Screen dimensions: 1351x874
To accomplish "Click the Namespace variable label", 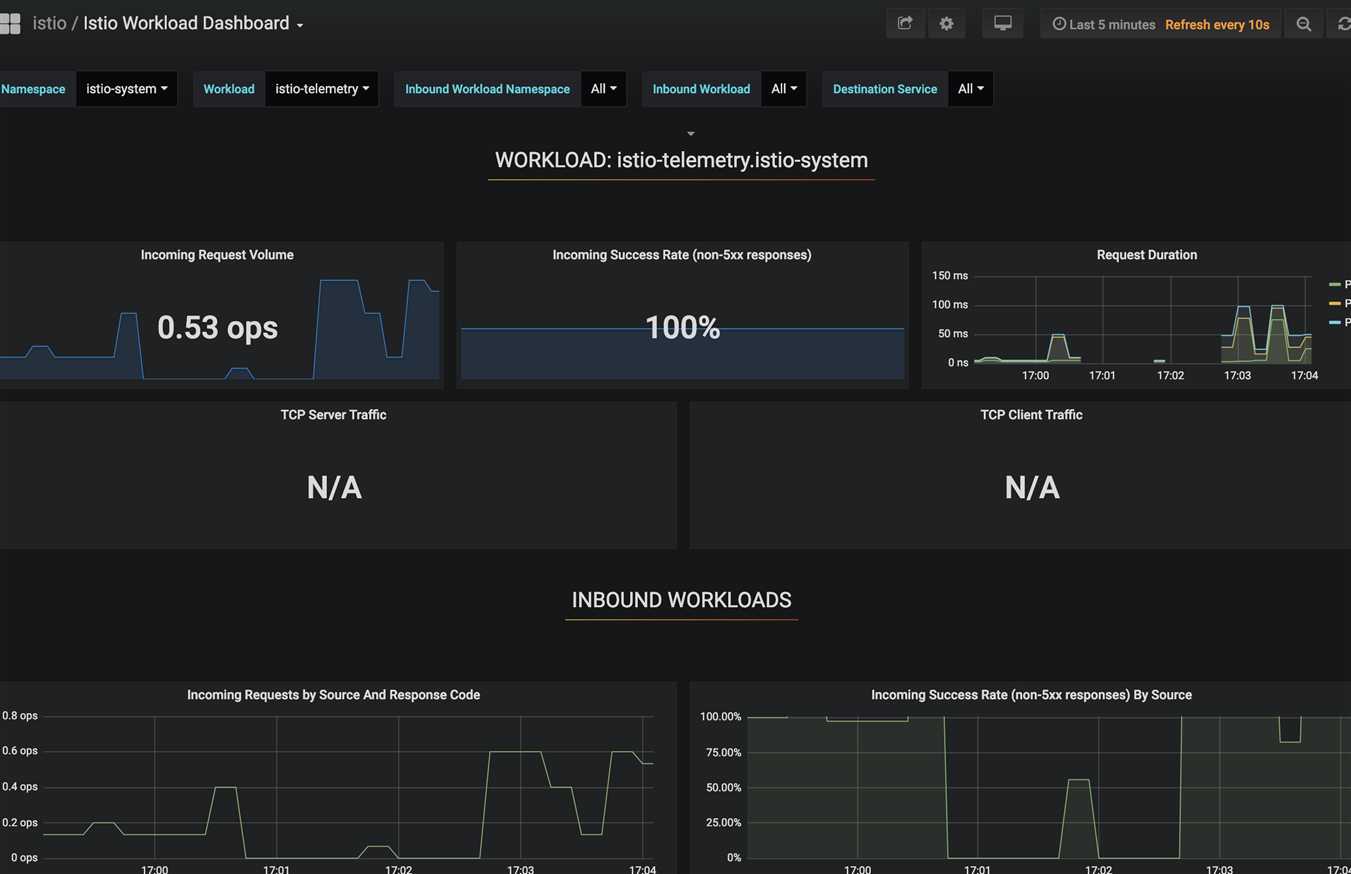I will 33,89.
